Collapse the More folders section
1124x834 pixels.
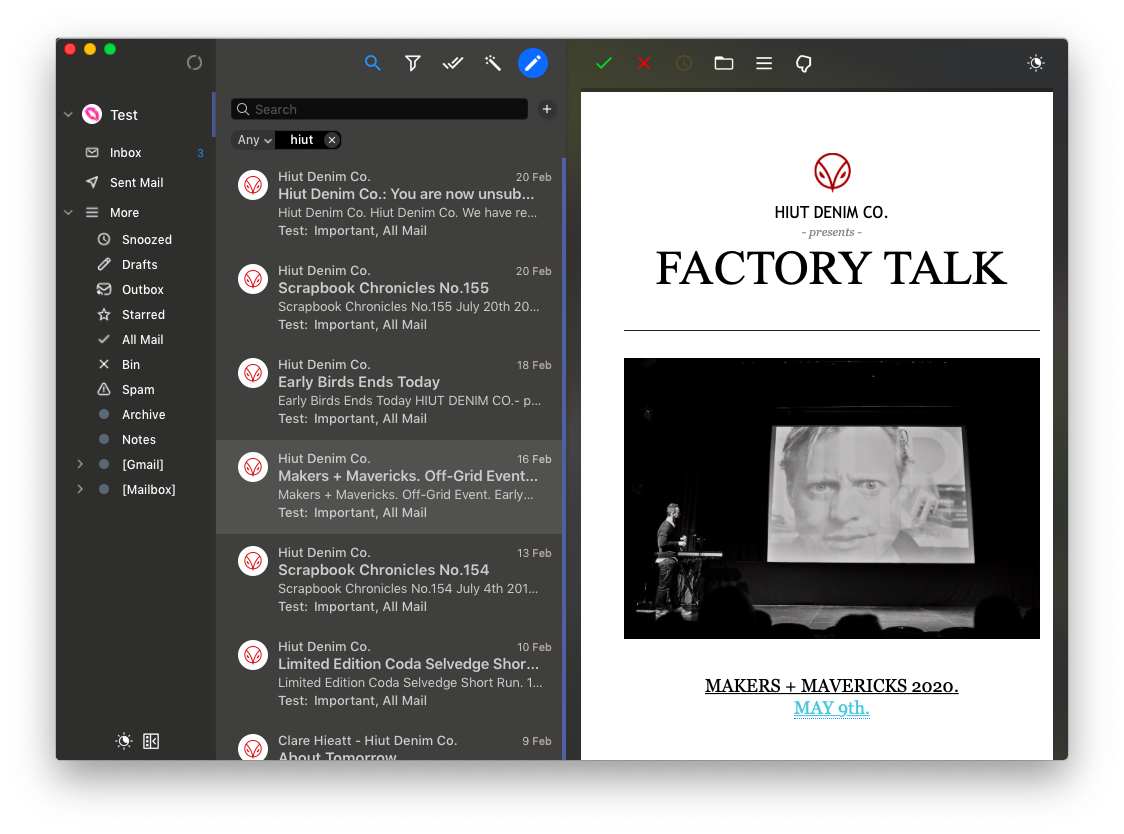tap(68, 212)
